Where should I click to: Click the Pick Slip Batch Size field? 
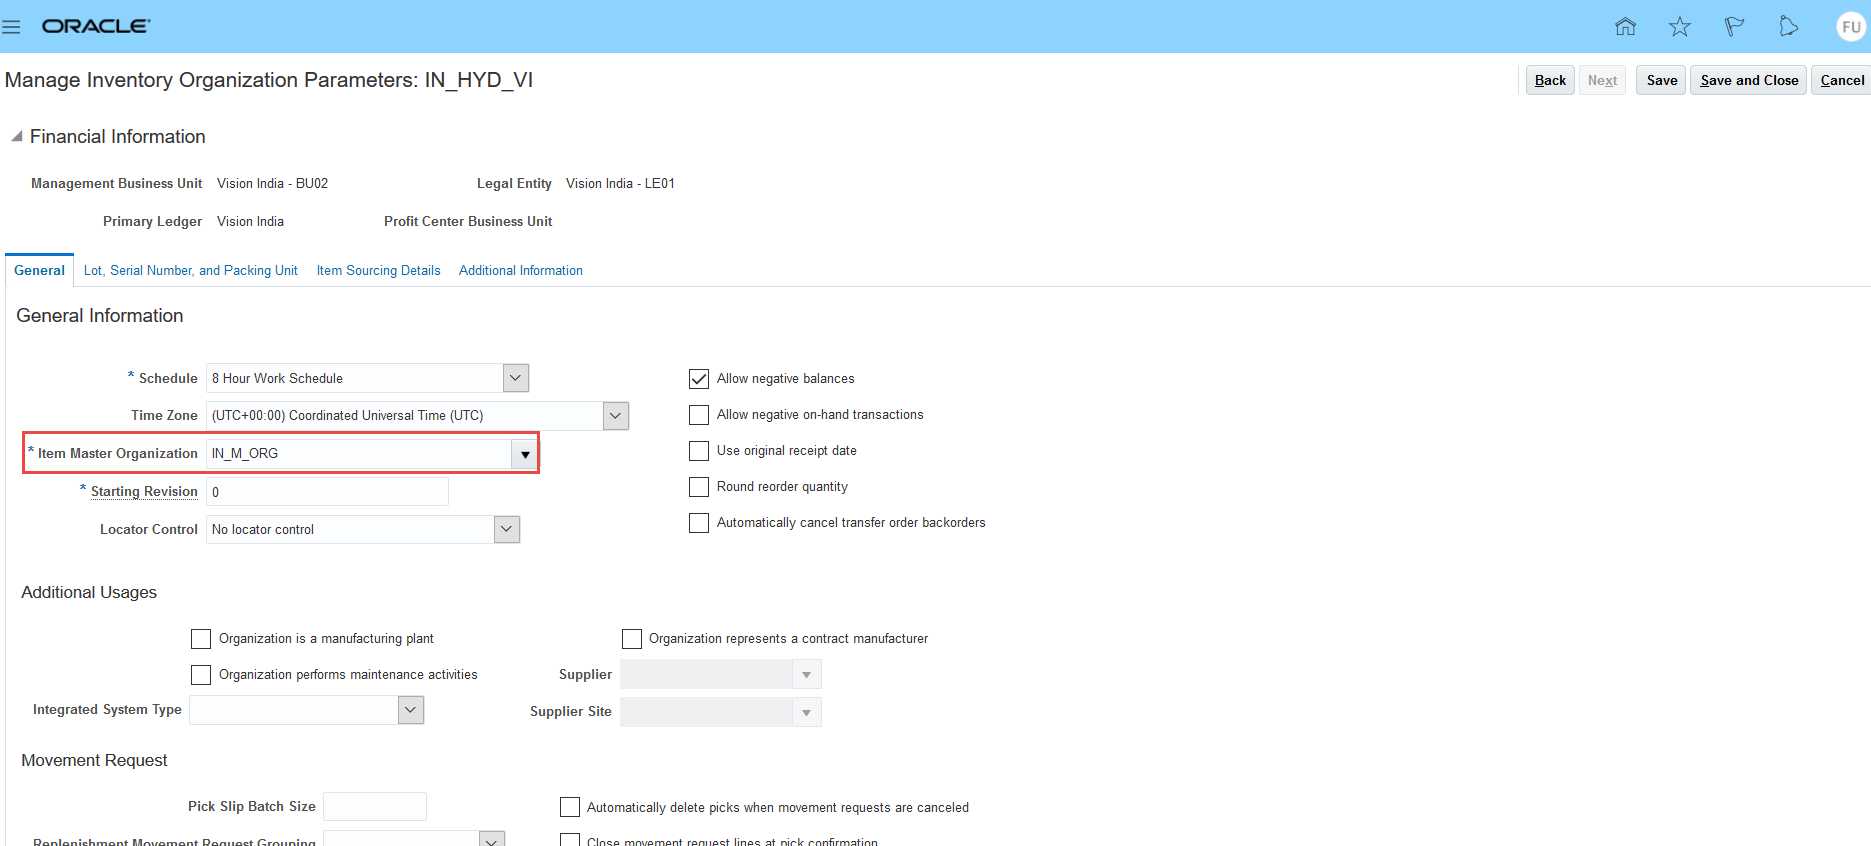pos(375,806)
